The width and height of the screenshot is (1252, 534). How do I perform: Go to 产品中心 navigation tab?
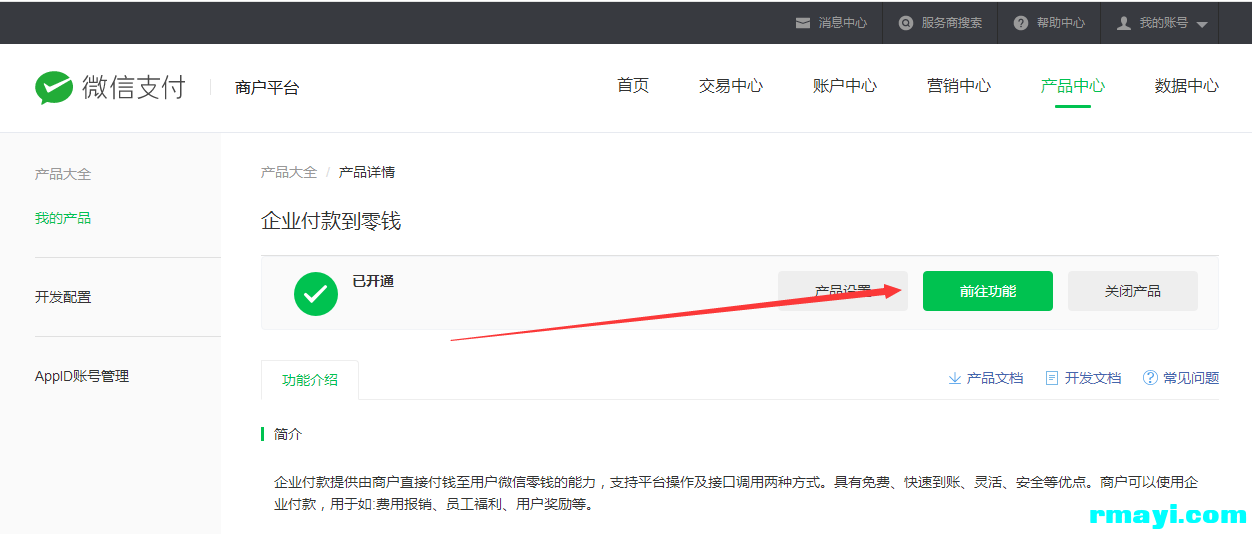[1073, 86]
